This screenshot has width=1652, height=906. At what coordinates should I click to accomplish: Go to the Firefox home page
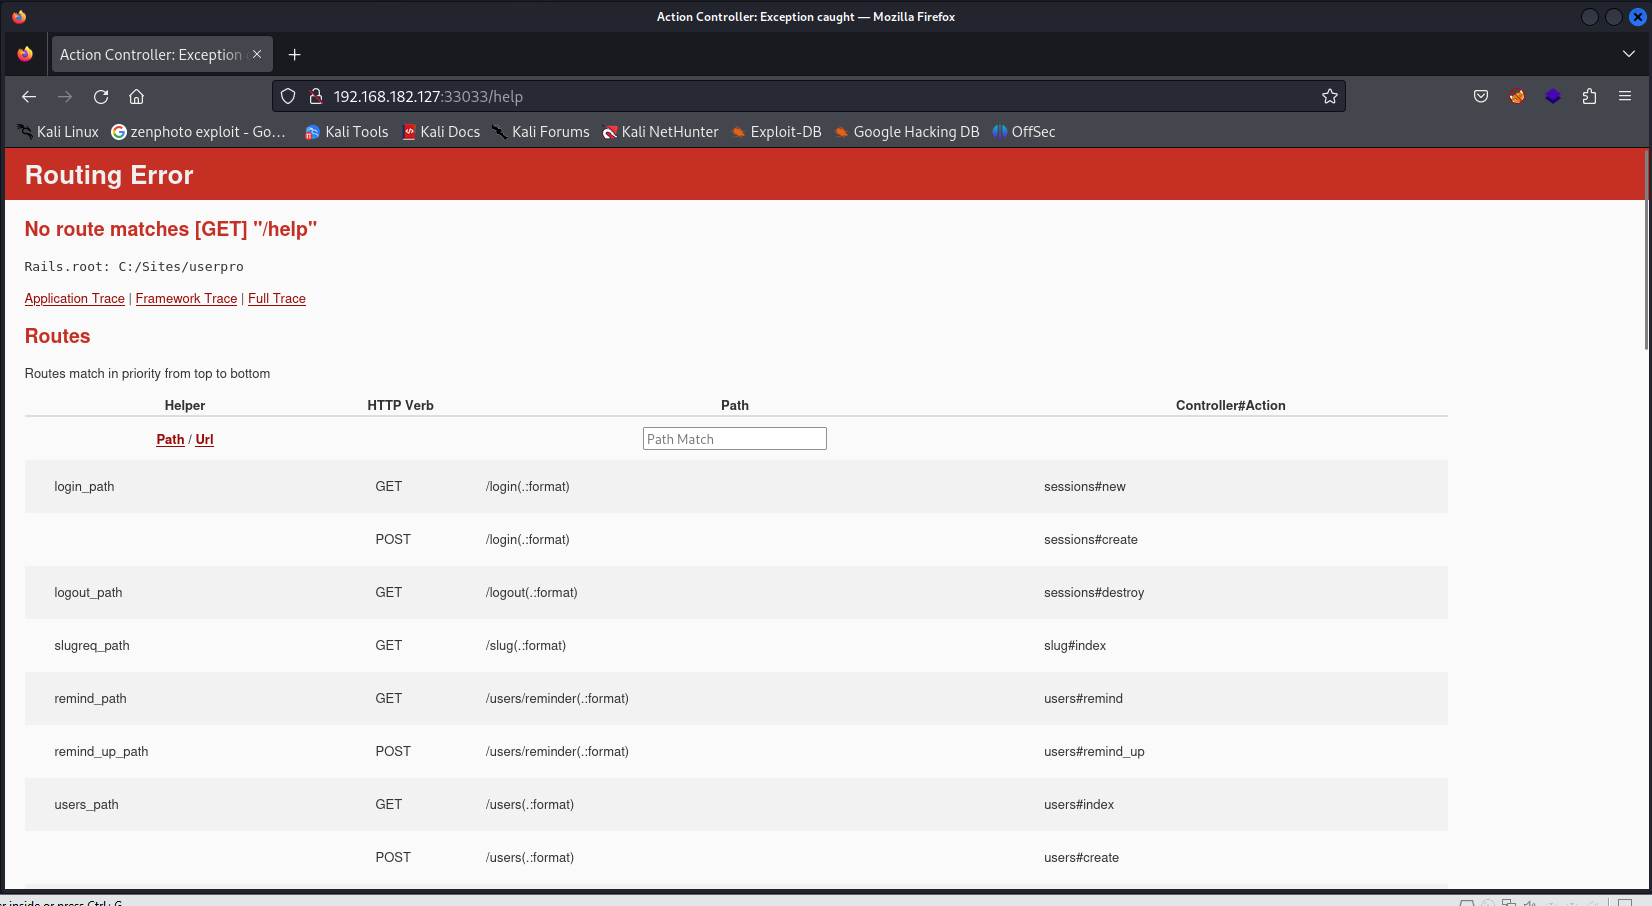[137, 97]
